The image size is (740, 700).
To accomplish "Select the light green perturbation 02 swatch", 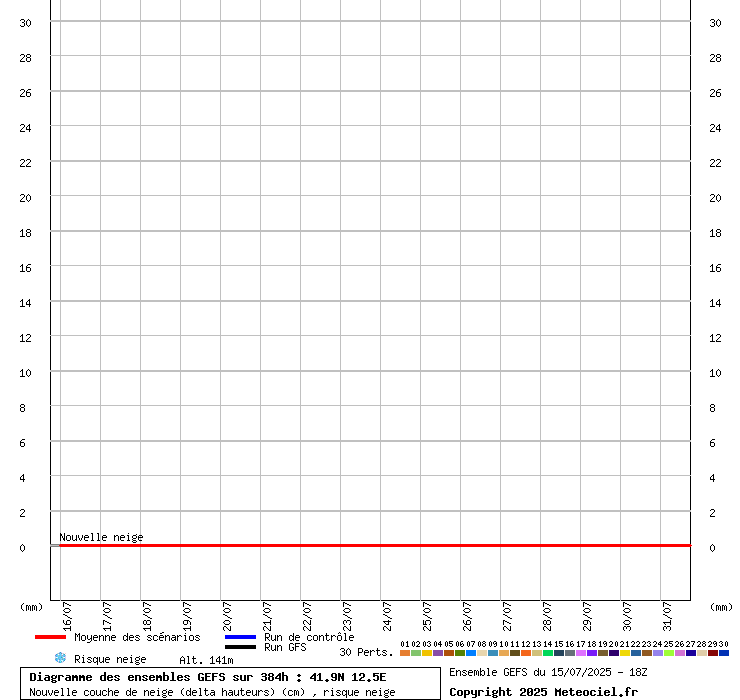I will [x=416, y=653].
